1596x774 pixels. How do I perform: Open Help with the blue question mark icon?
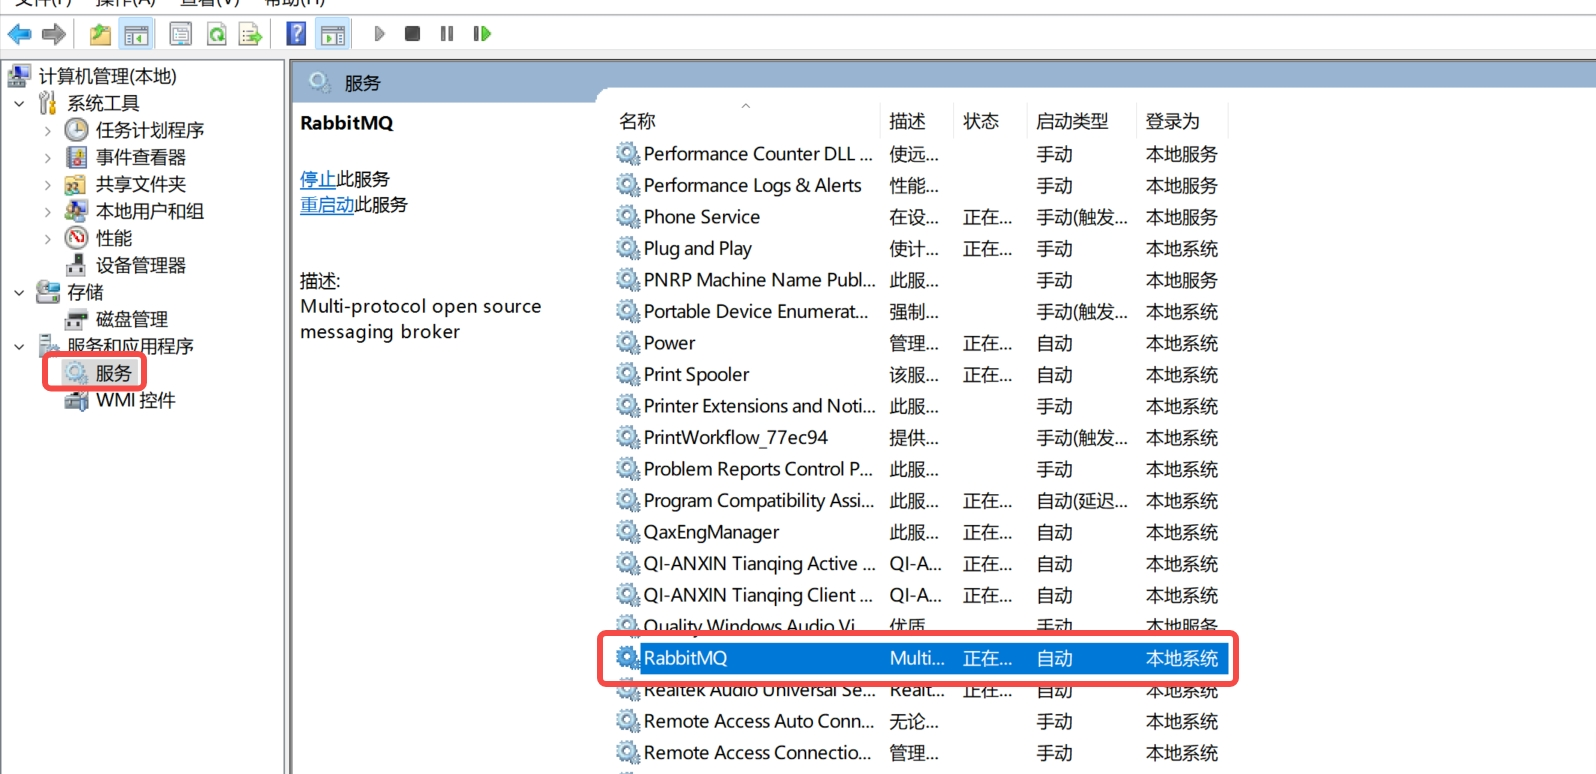[296, 34]
